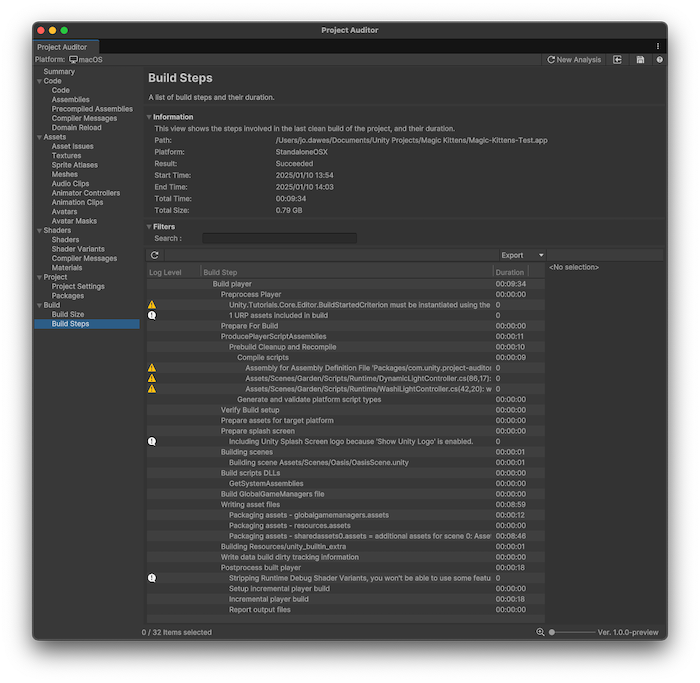Click the refresh icon above Log Level
Image resolution: width=700 pixels, height=683 pixels.
pyautogui.click(x=154, y=255)
